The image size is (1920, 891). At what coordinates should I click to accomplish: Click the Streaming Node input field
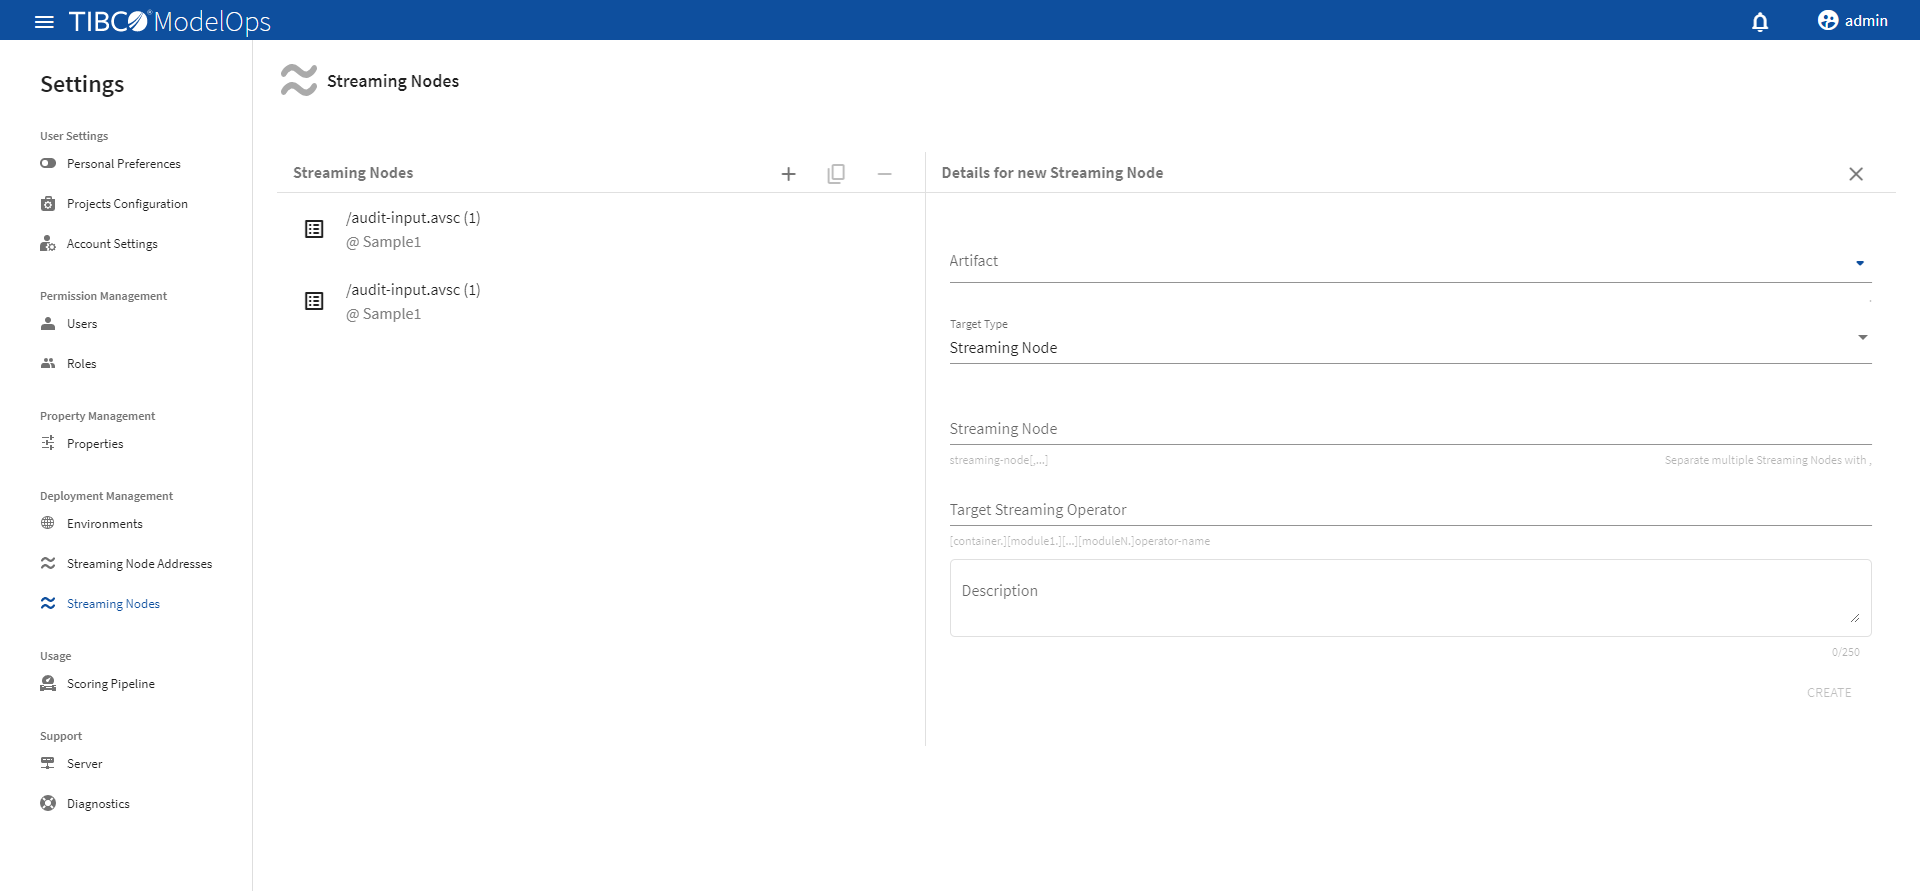1409,429
